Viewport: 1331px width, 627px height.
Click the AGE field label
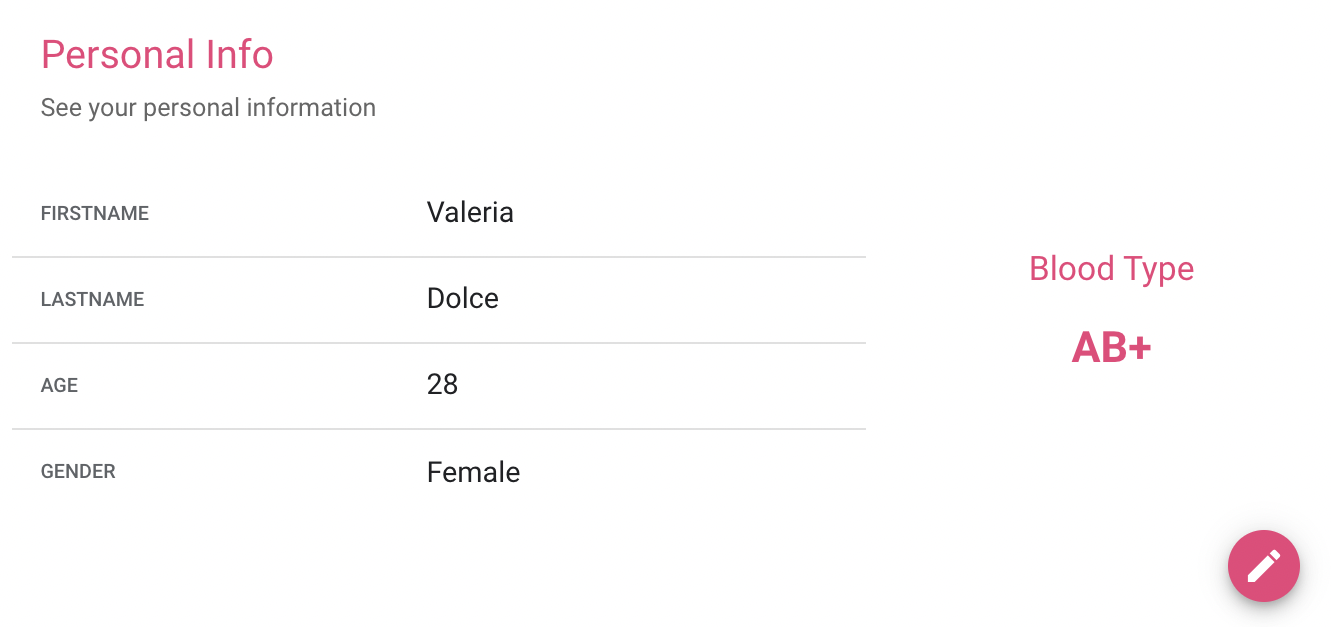[59, 386]
